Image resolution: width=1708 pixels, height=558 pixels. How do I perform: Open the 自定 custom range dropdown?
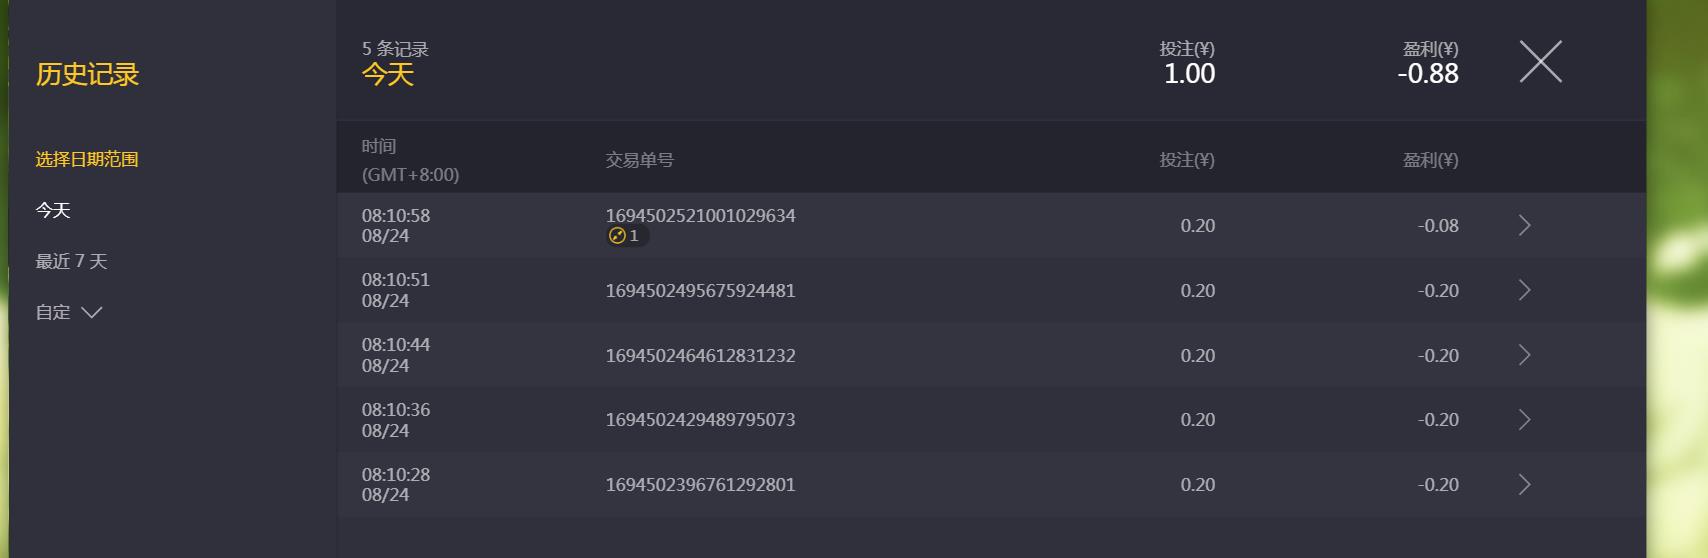pos(54,312)
